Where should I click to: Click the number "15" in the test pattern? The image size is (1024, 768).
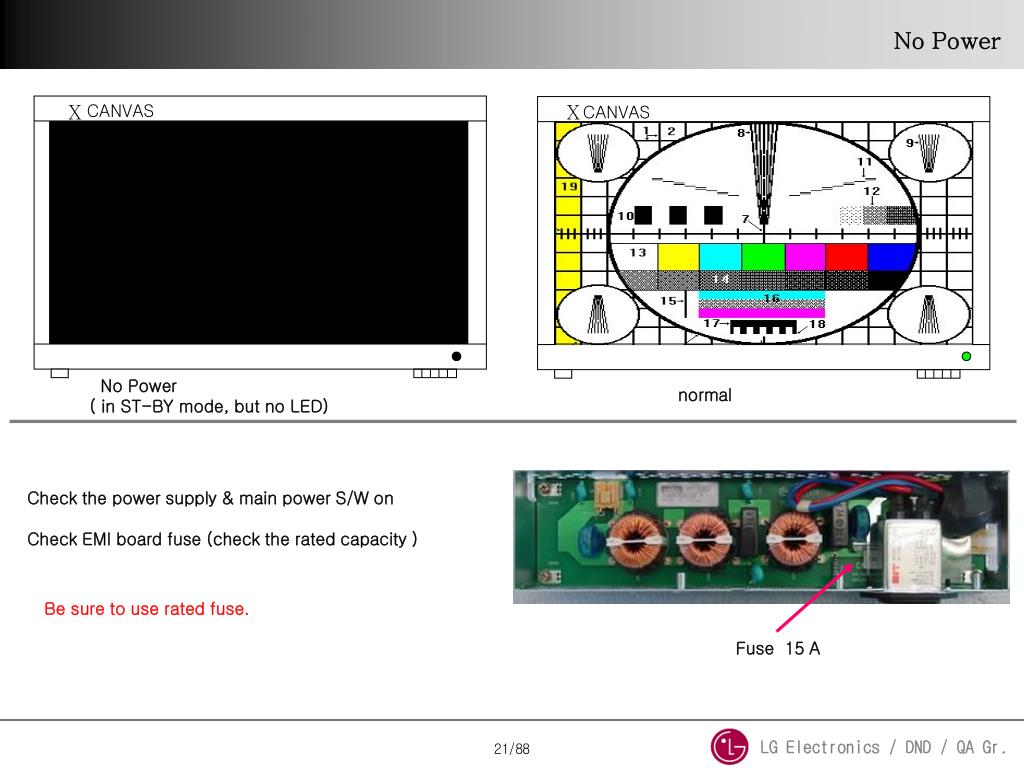tap(667, 300)
